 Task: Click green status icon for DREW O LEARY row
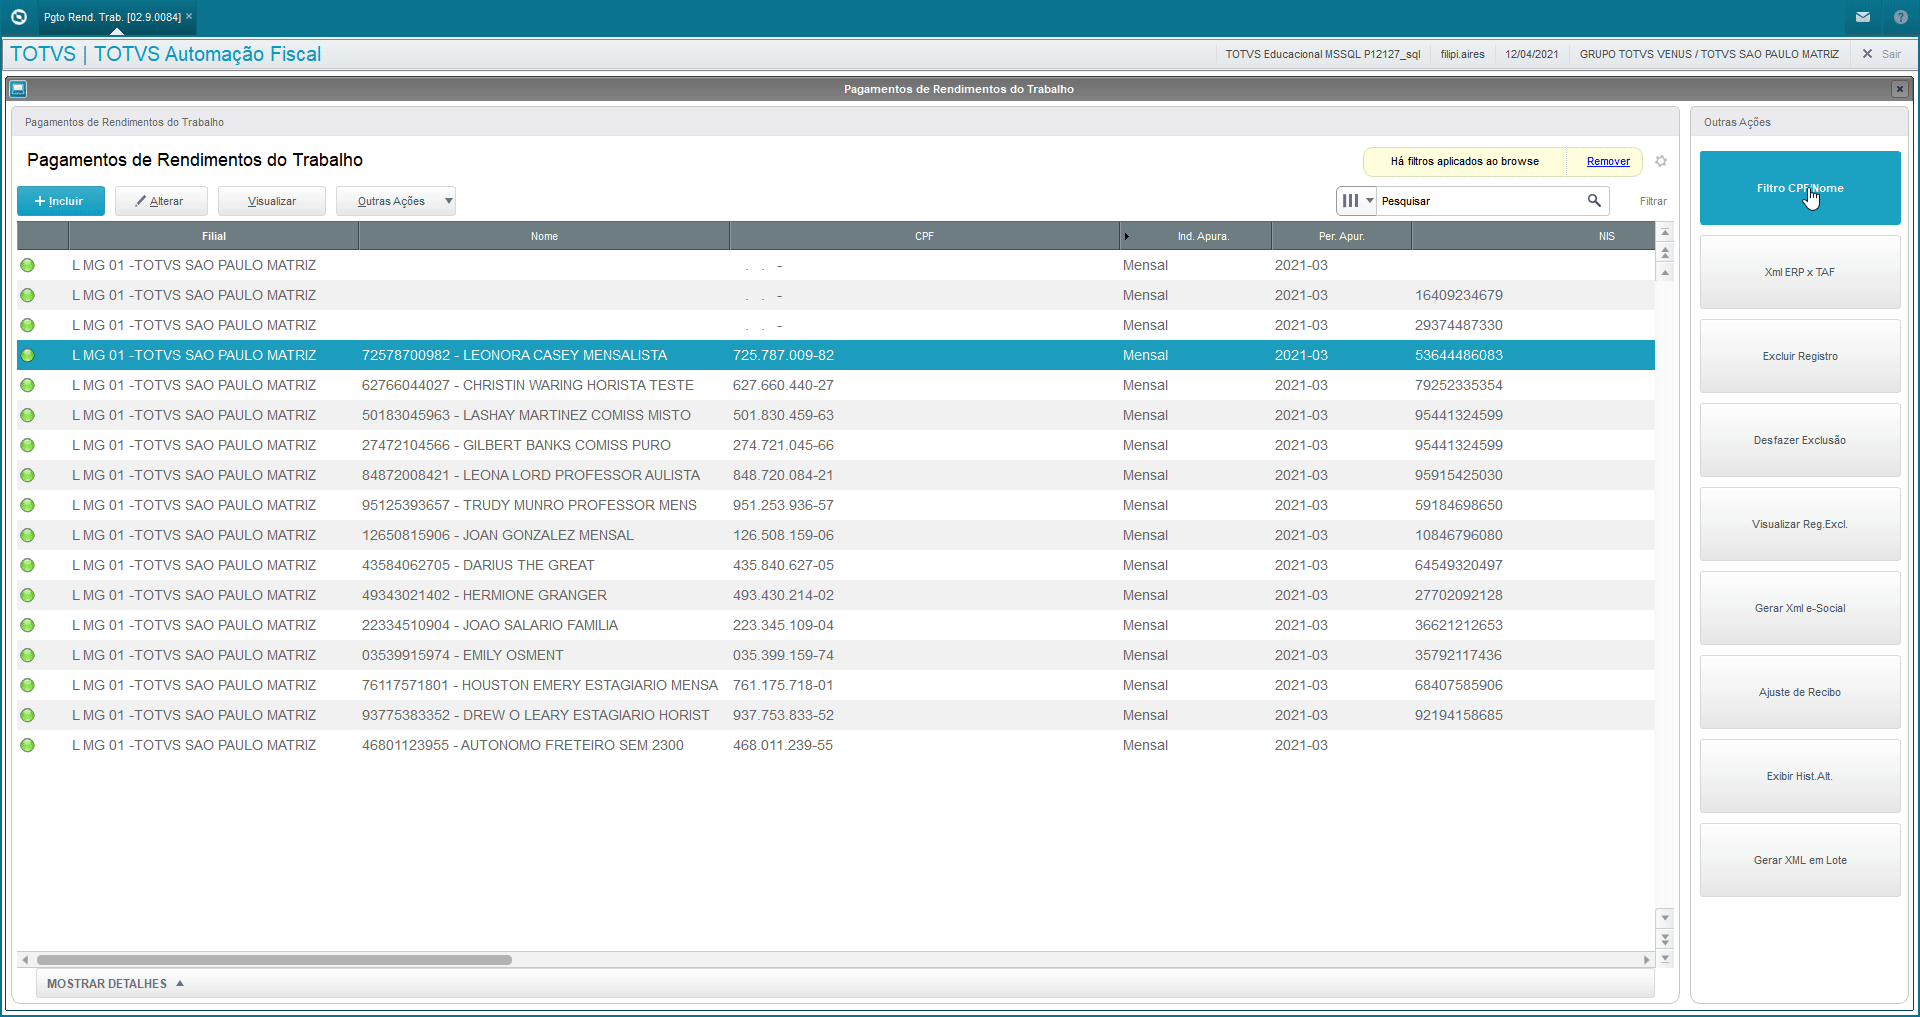27,715
